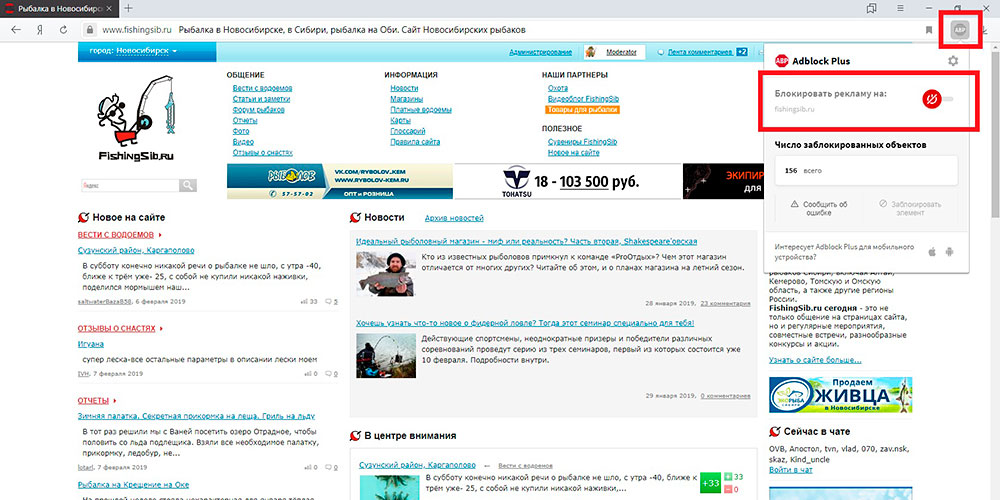Bookmark the page via bookmark icon
The height and width of the screenshot is (500, 1000).
pos(929,30)
